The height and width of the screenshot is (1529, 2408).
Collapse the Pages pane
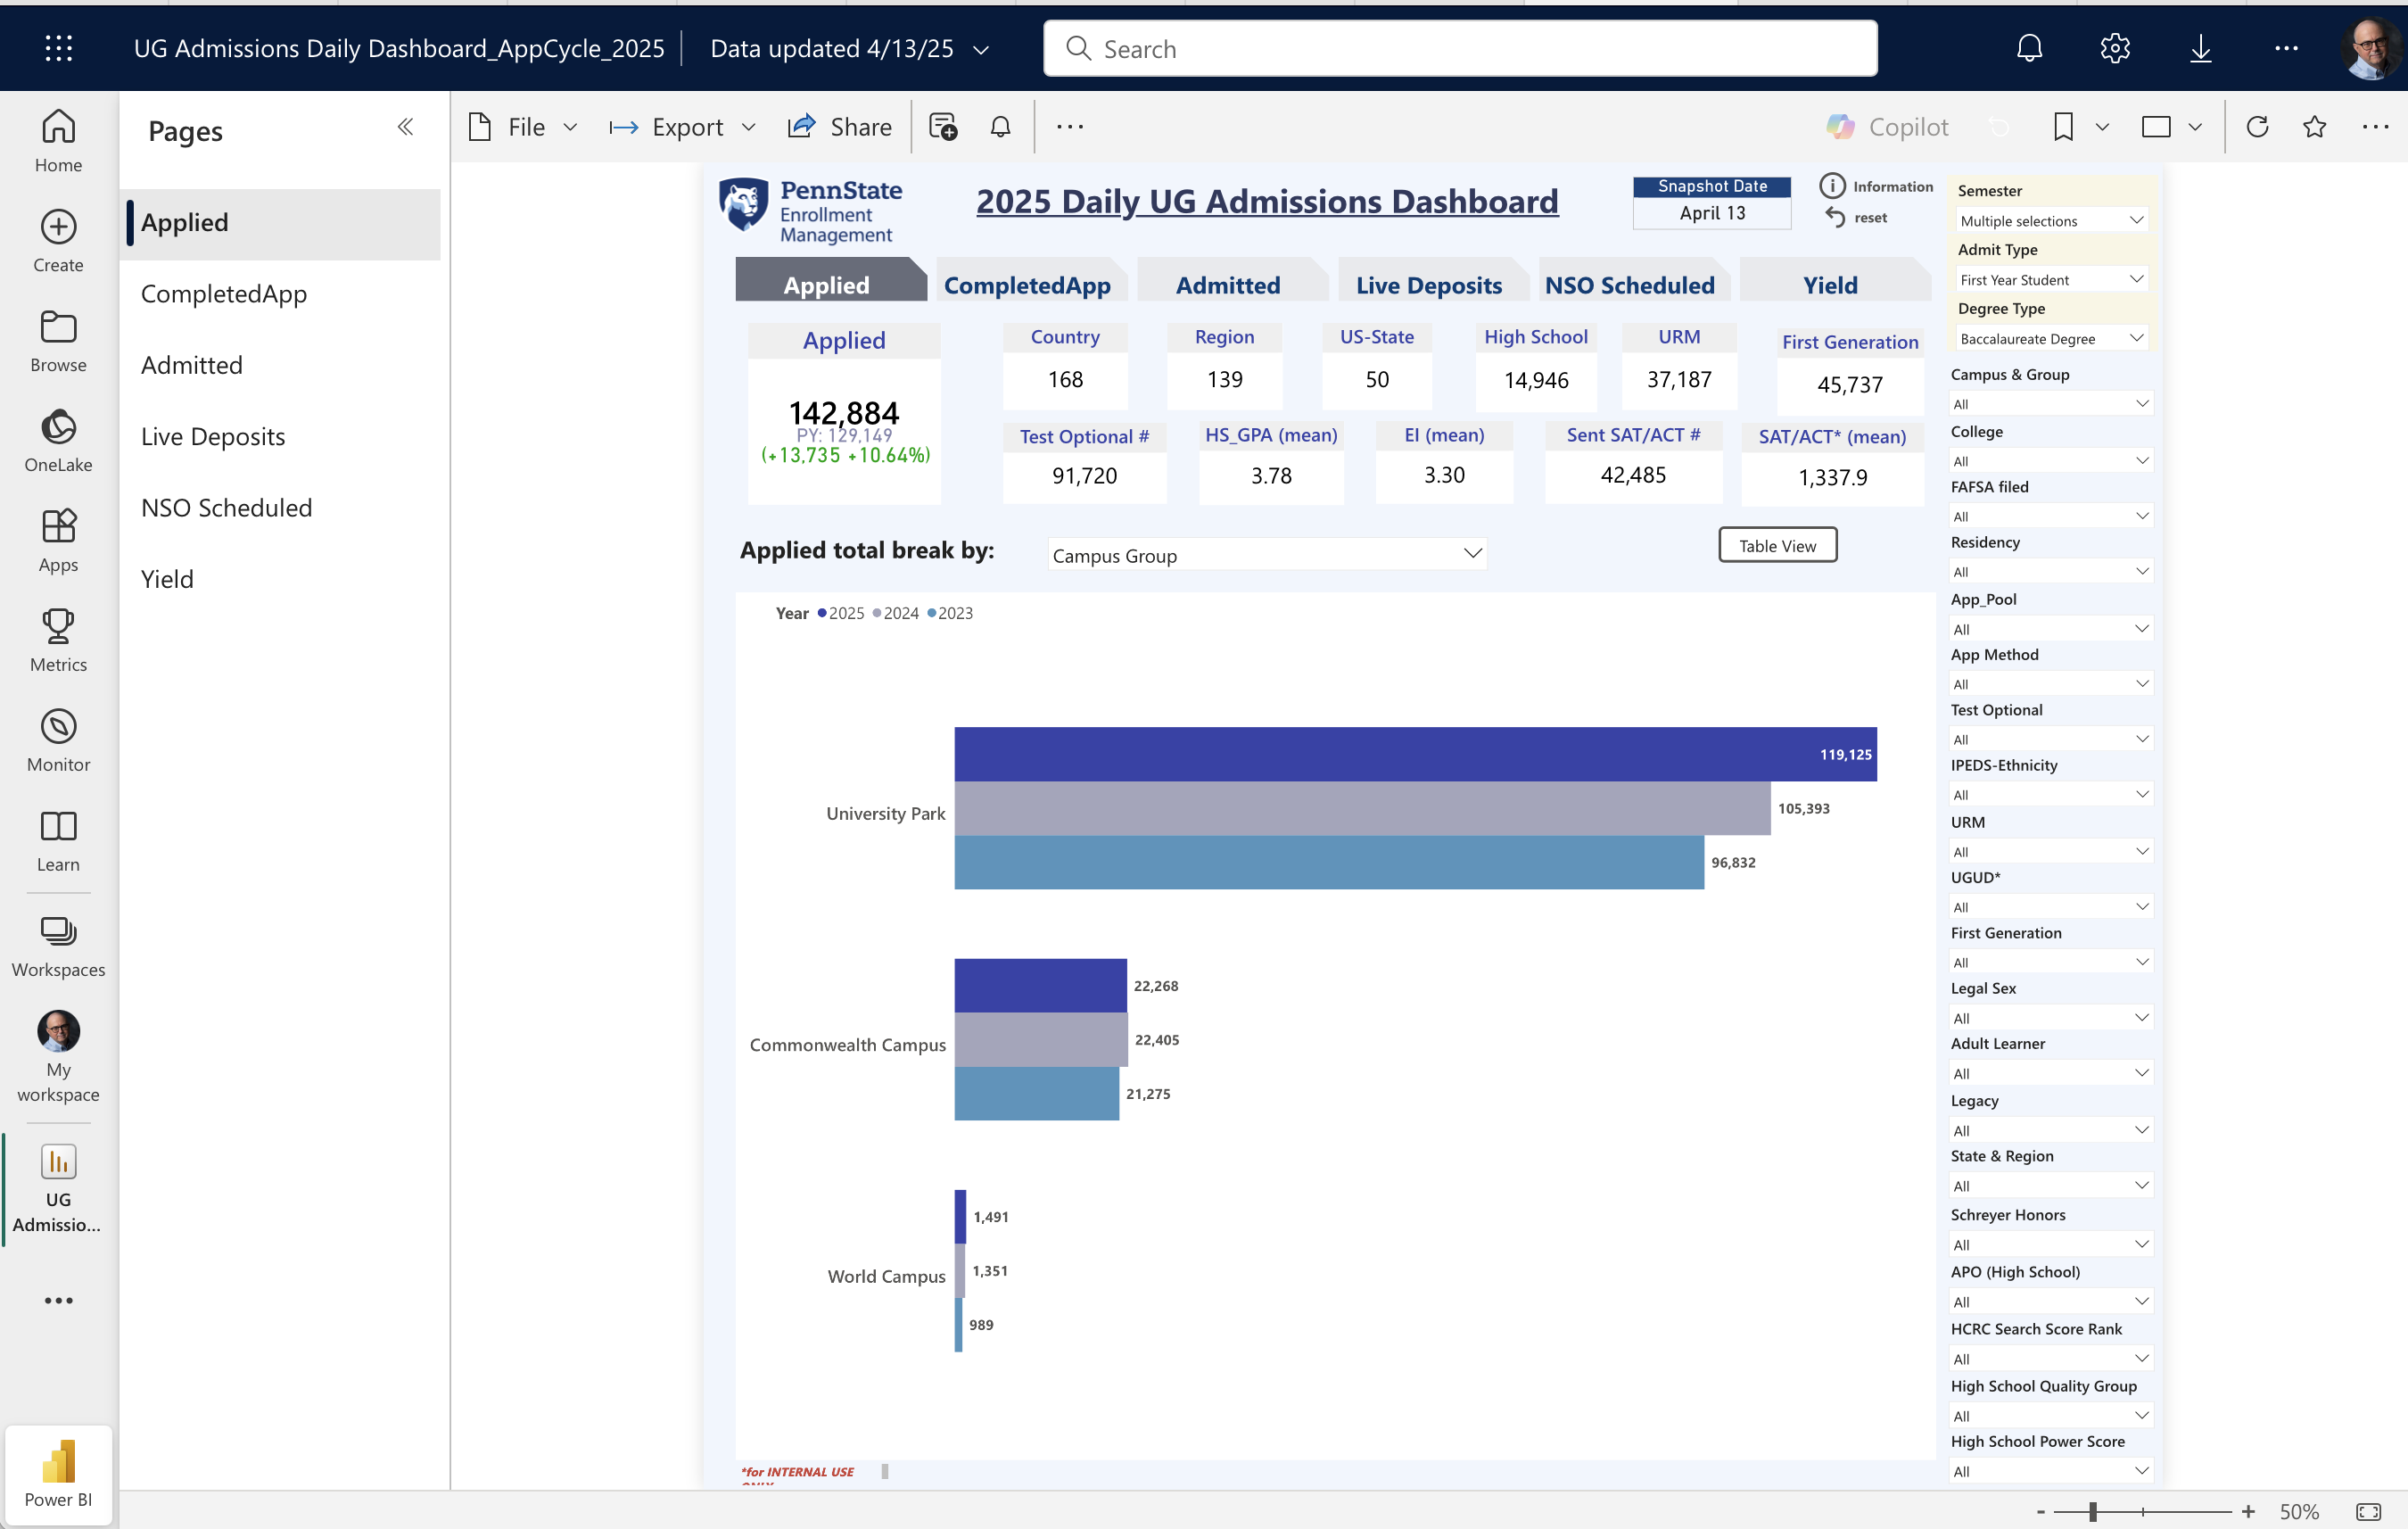click(405, 127)
